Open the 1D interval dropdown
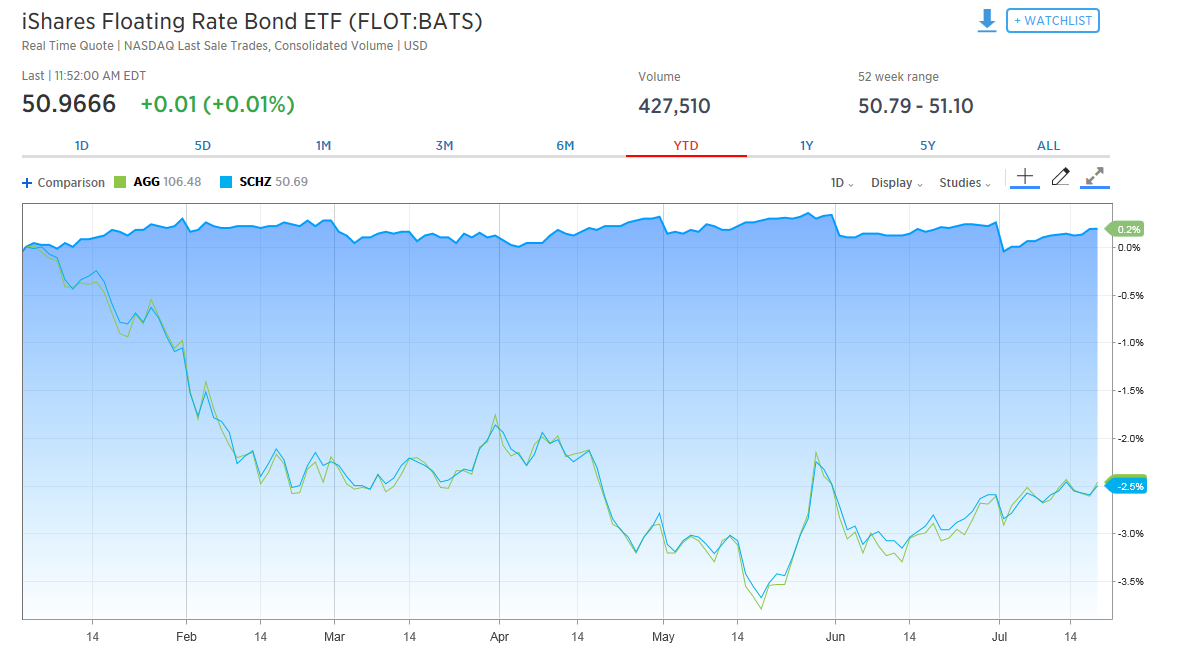The height and width of the screenshot is (667, 1196). (x=840, y=183)
